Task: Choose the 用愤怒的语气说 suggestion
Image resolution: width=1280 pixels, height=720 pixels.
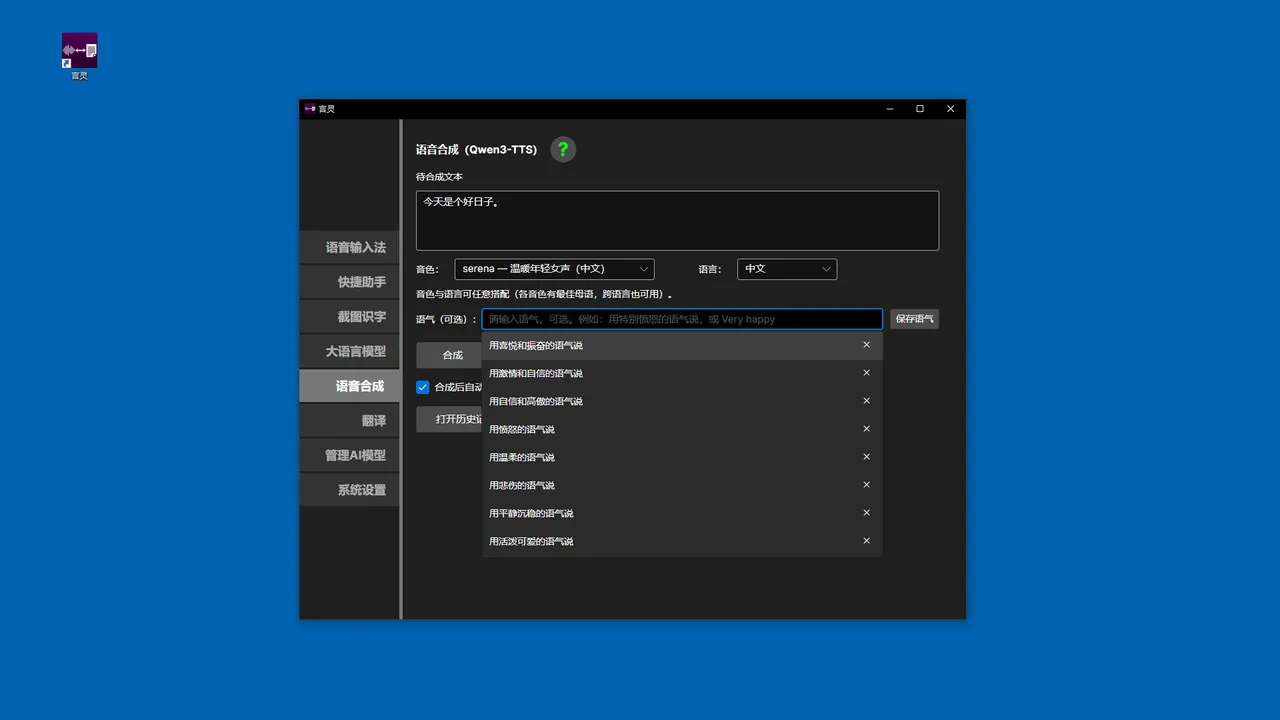Action: (x=682, y=429)
